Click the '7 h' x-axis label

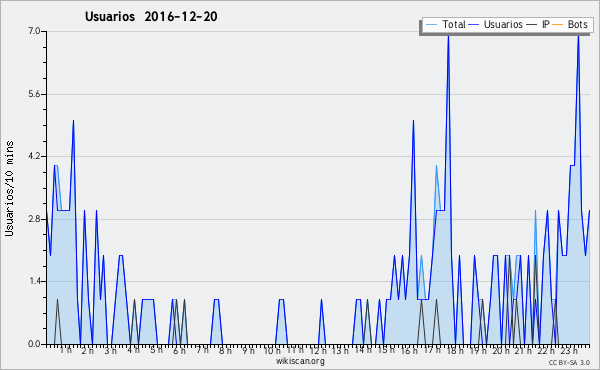202,350
